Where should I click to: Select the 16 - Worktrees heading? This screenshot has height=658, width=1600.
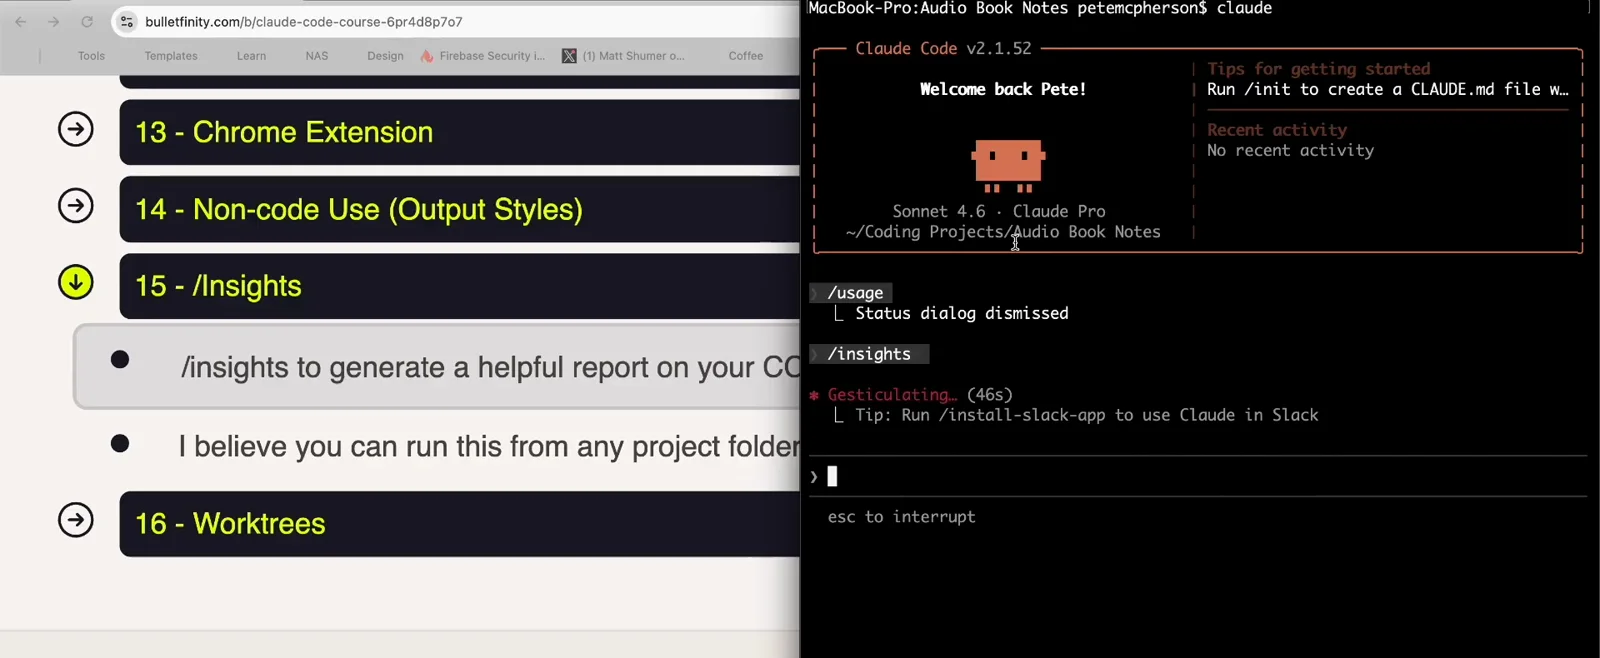tap(230, 523)
